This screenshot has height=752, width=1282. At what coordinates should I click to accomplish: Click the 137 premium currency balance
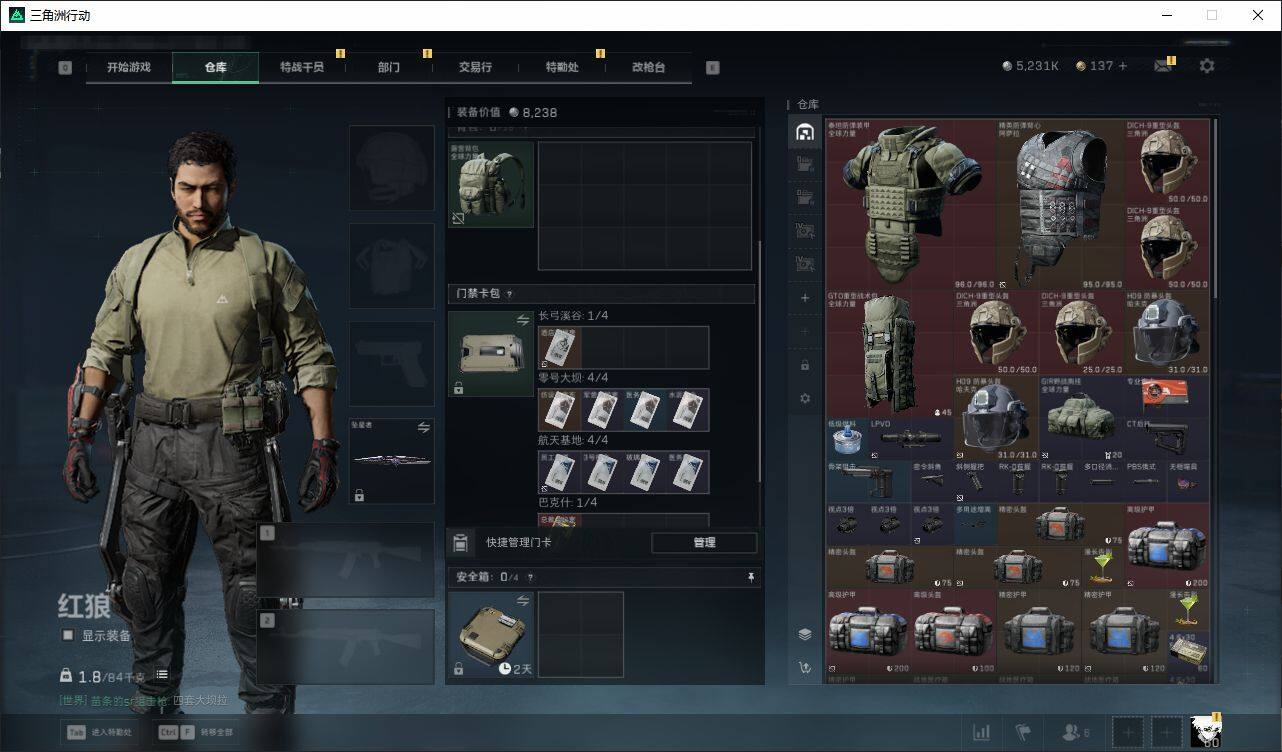[x=1094, y=66]
